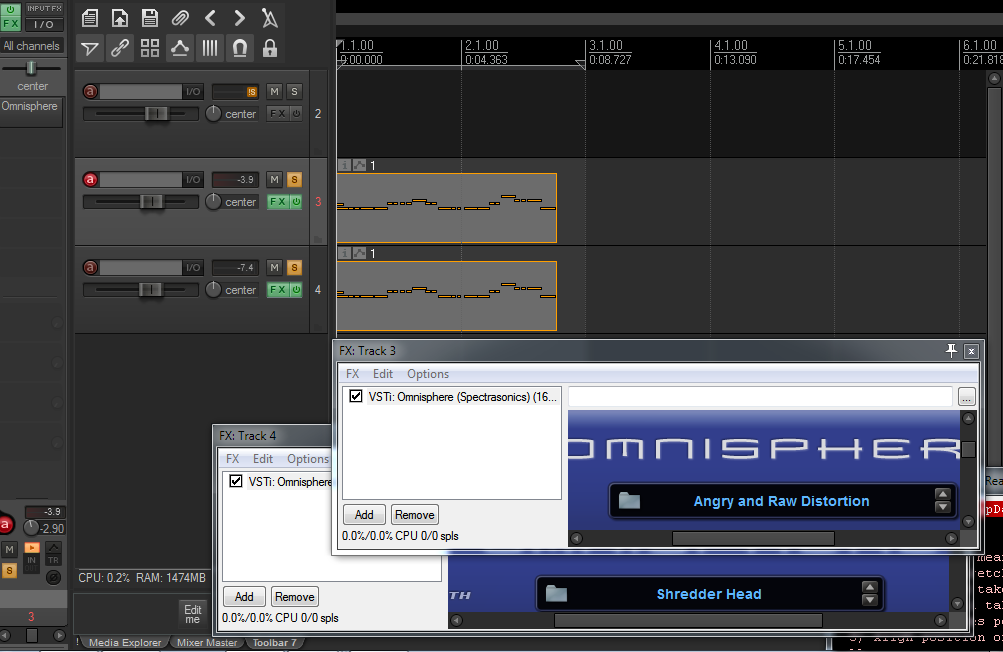The height and width of the screenshot is (652, 1003).
Task: Click the open project file icon
Action: point(120,18)
